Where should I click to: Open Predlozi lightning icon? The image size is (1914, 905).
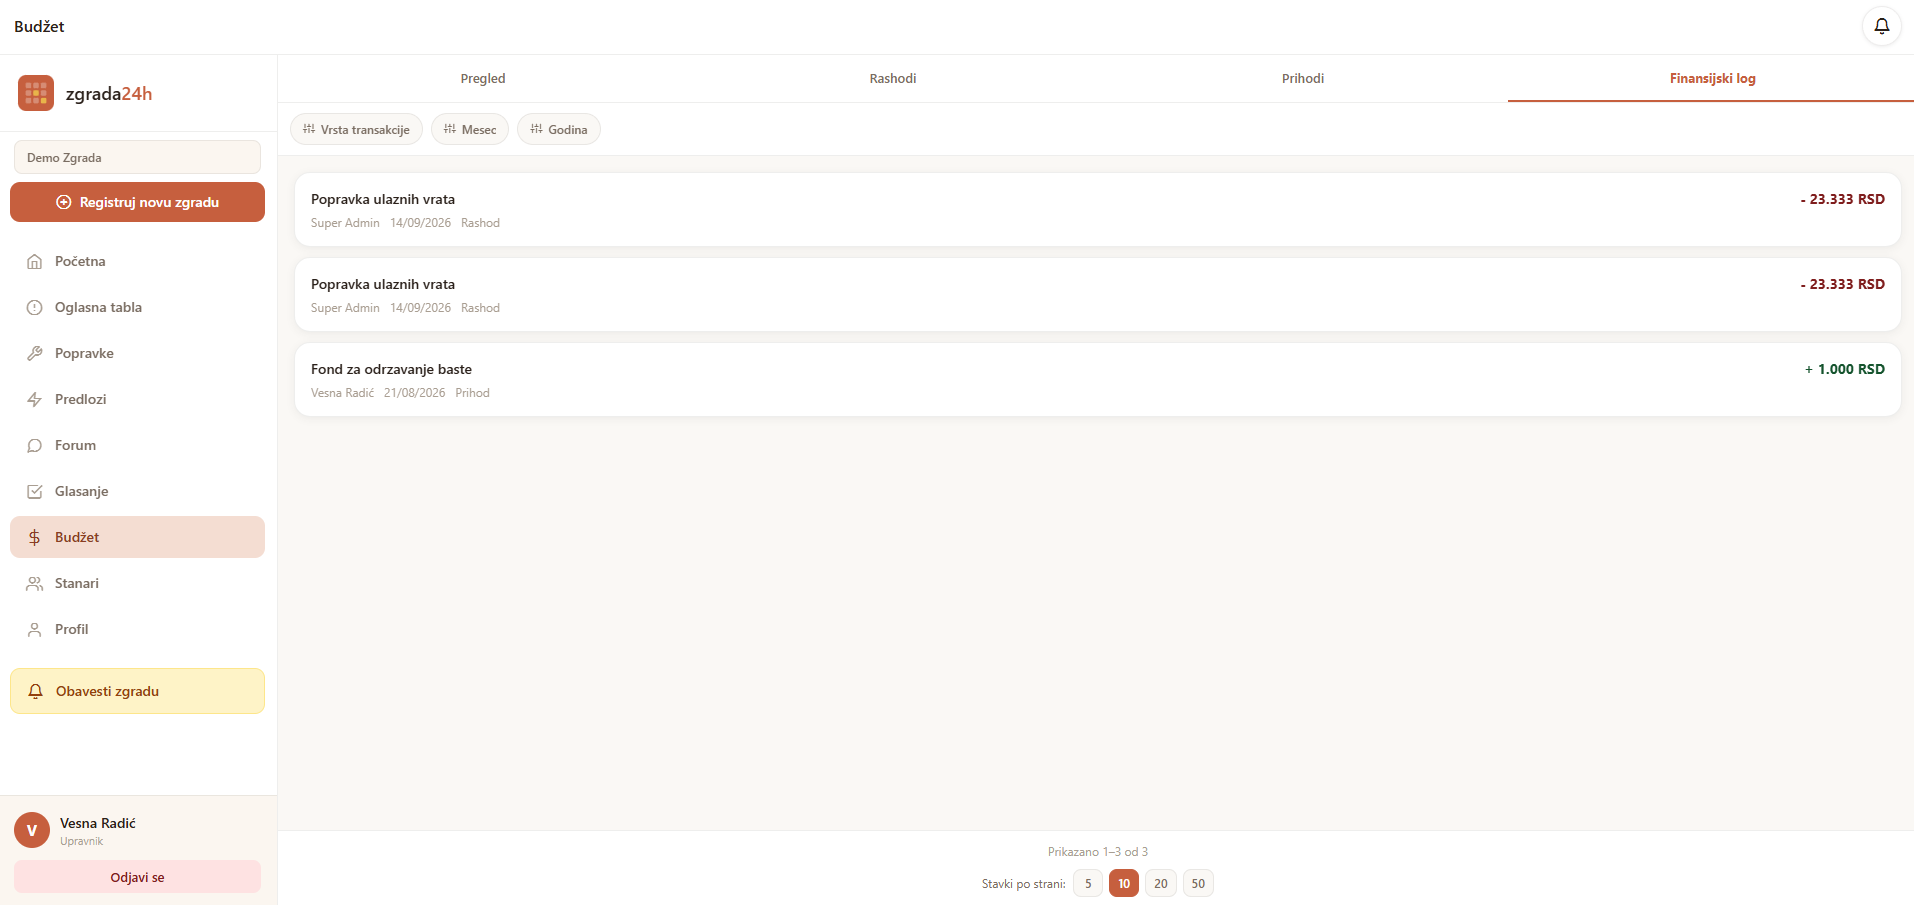pos(35,399)
